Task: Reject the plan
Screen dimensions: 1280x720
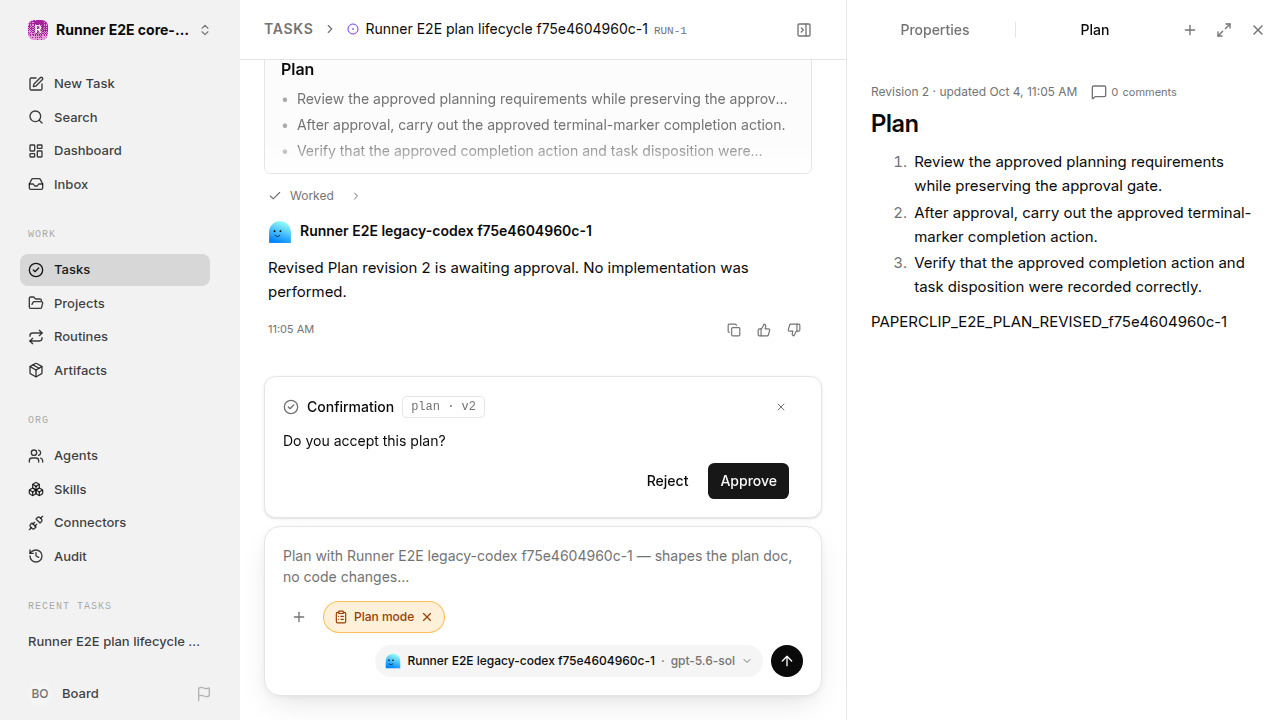Action: pos(667,481)
